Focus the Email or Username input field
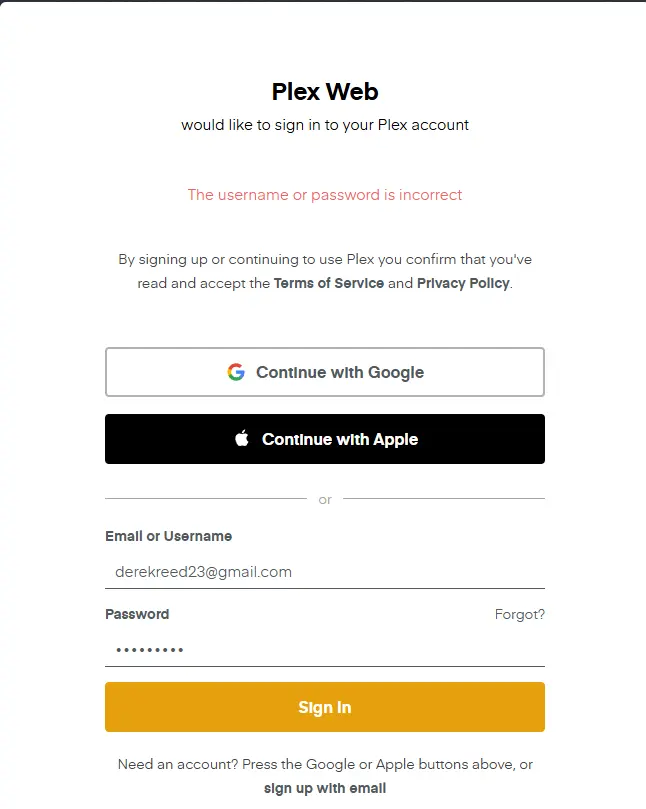 coord(325,572)
